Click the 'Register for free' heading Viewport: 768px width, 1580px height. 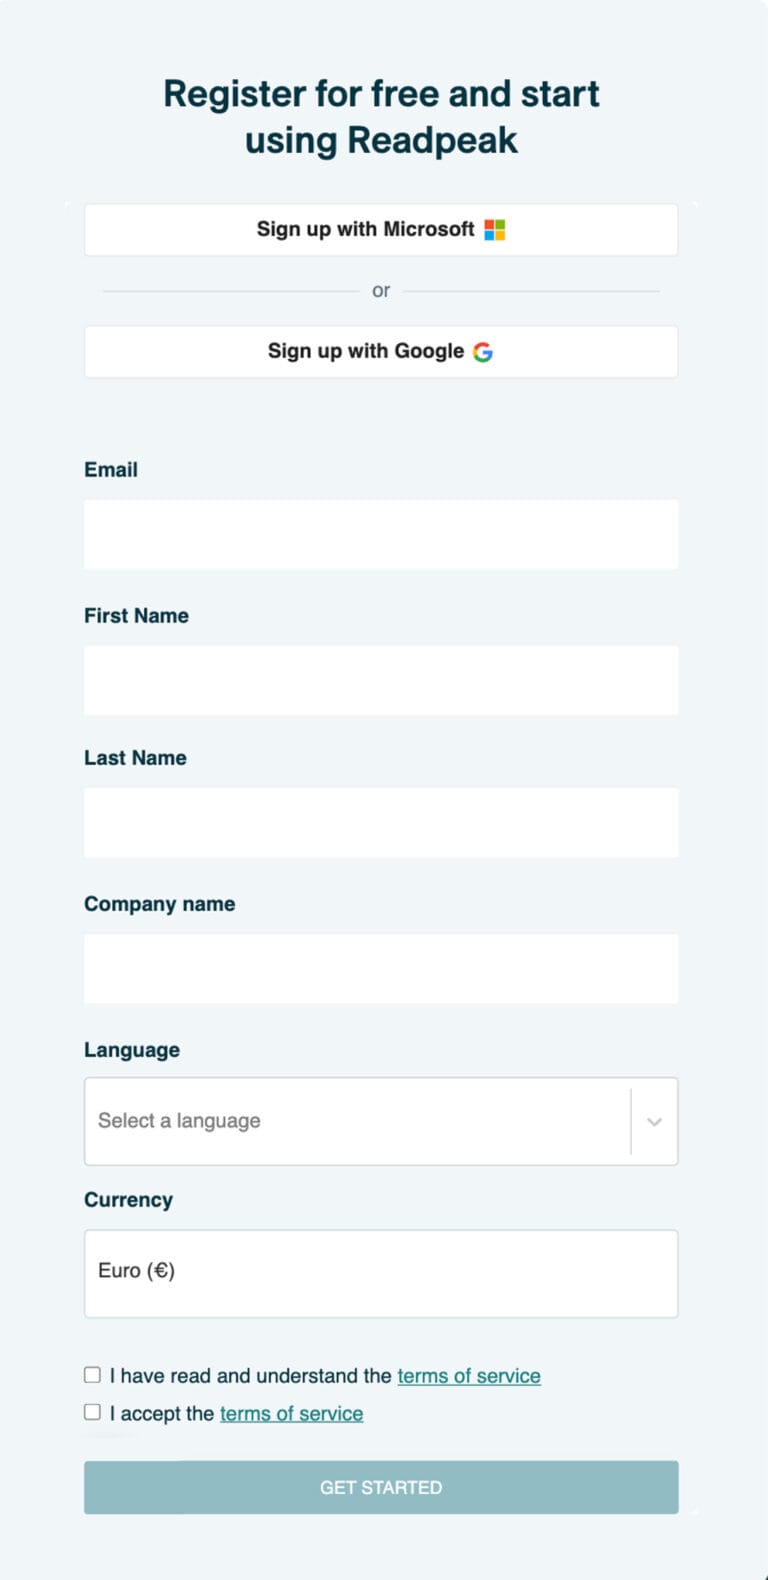click(381, 116)
